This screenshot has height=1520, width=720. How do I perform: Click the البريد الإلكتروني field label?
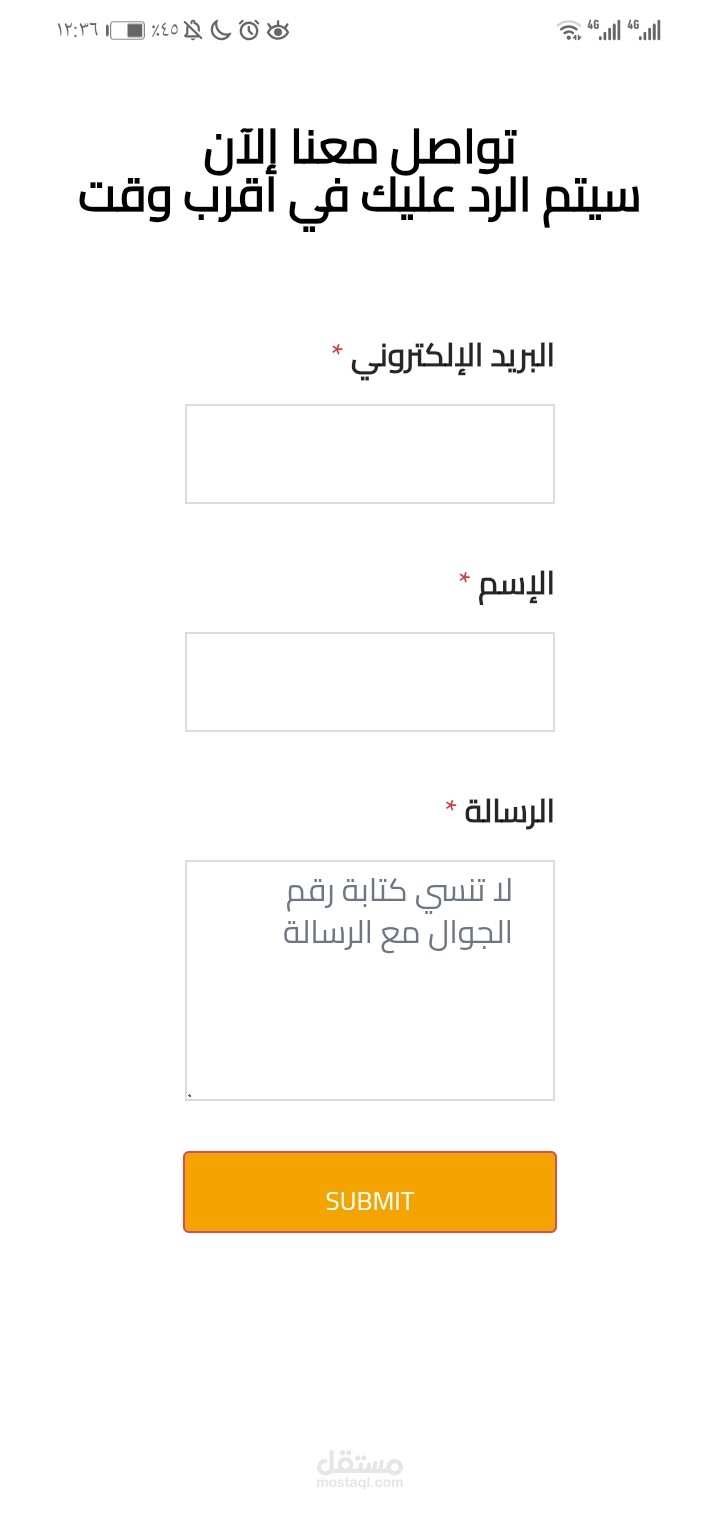[452, 357]
